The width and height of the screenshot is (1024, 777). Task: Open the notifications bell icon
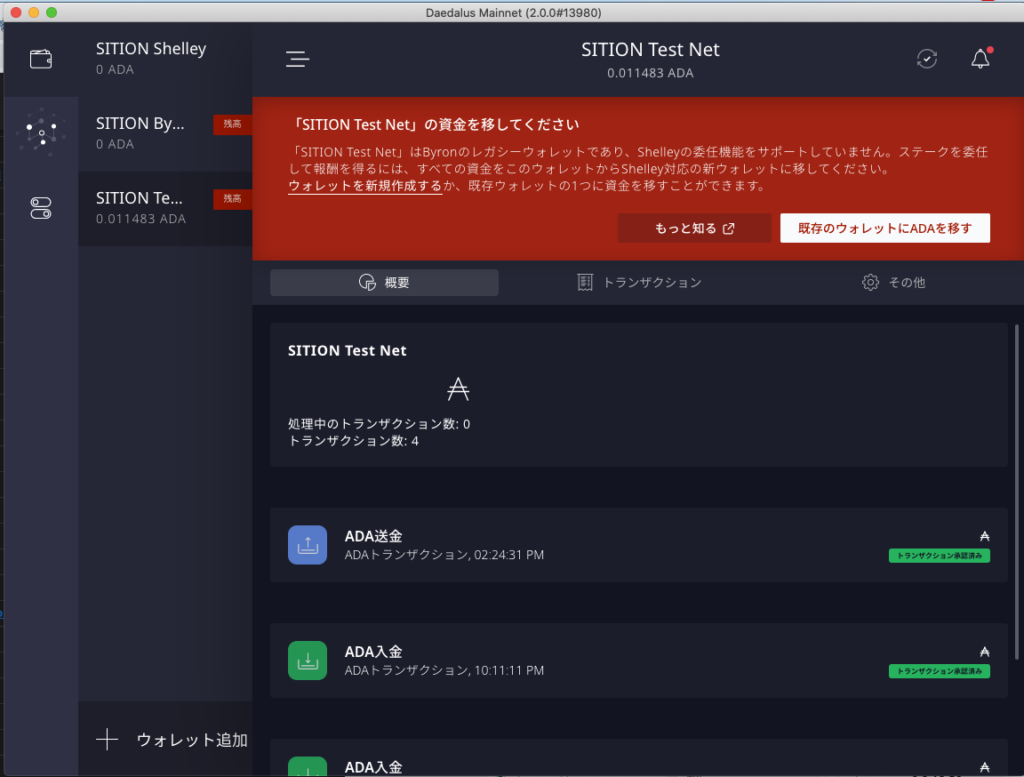point(980,59)
